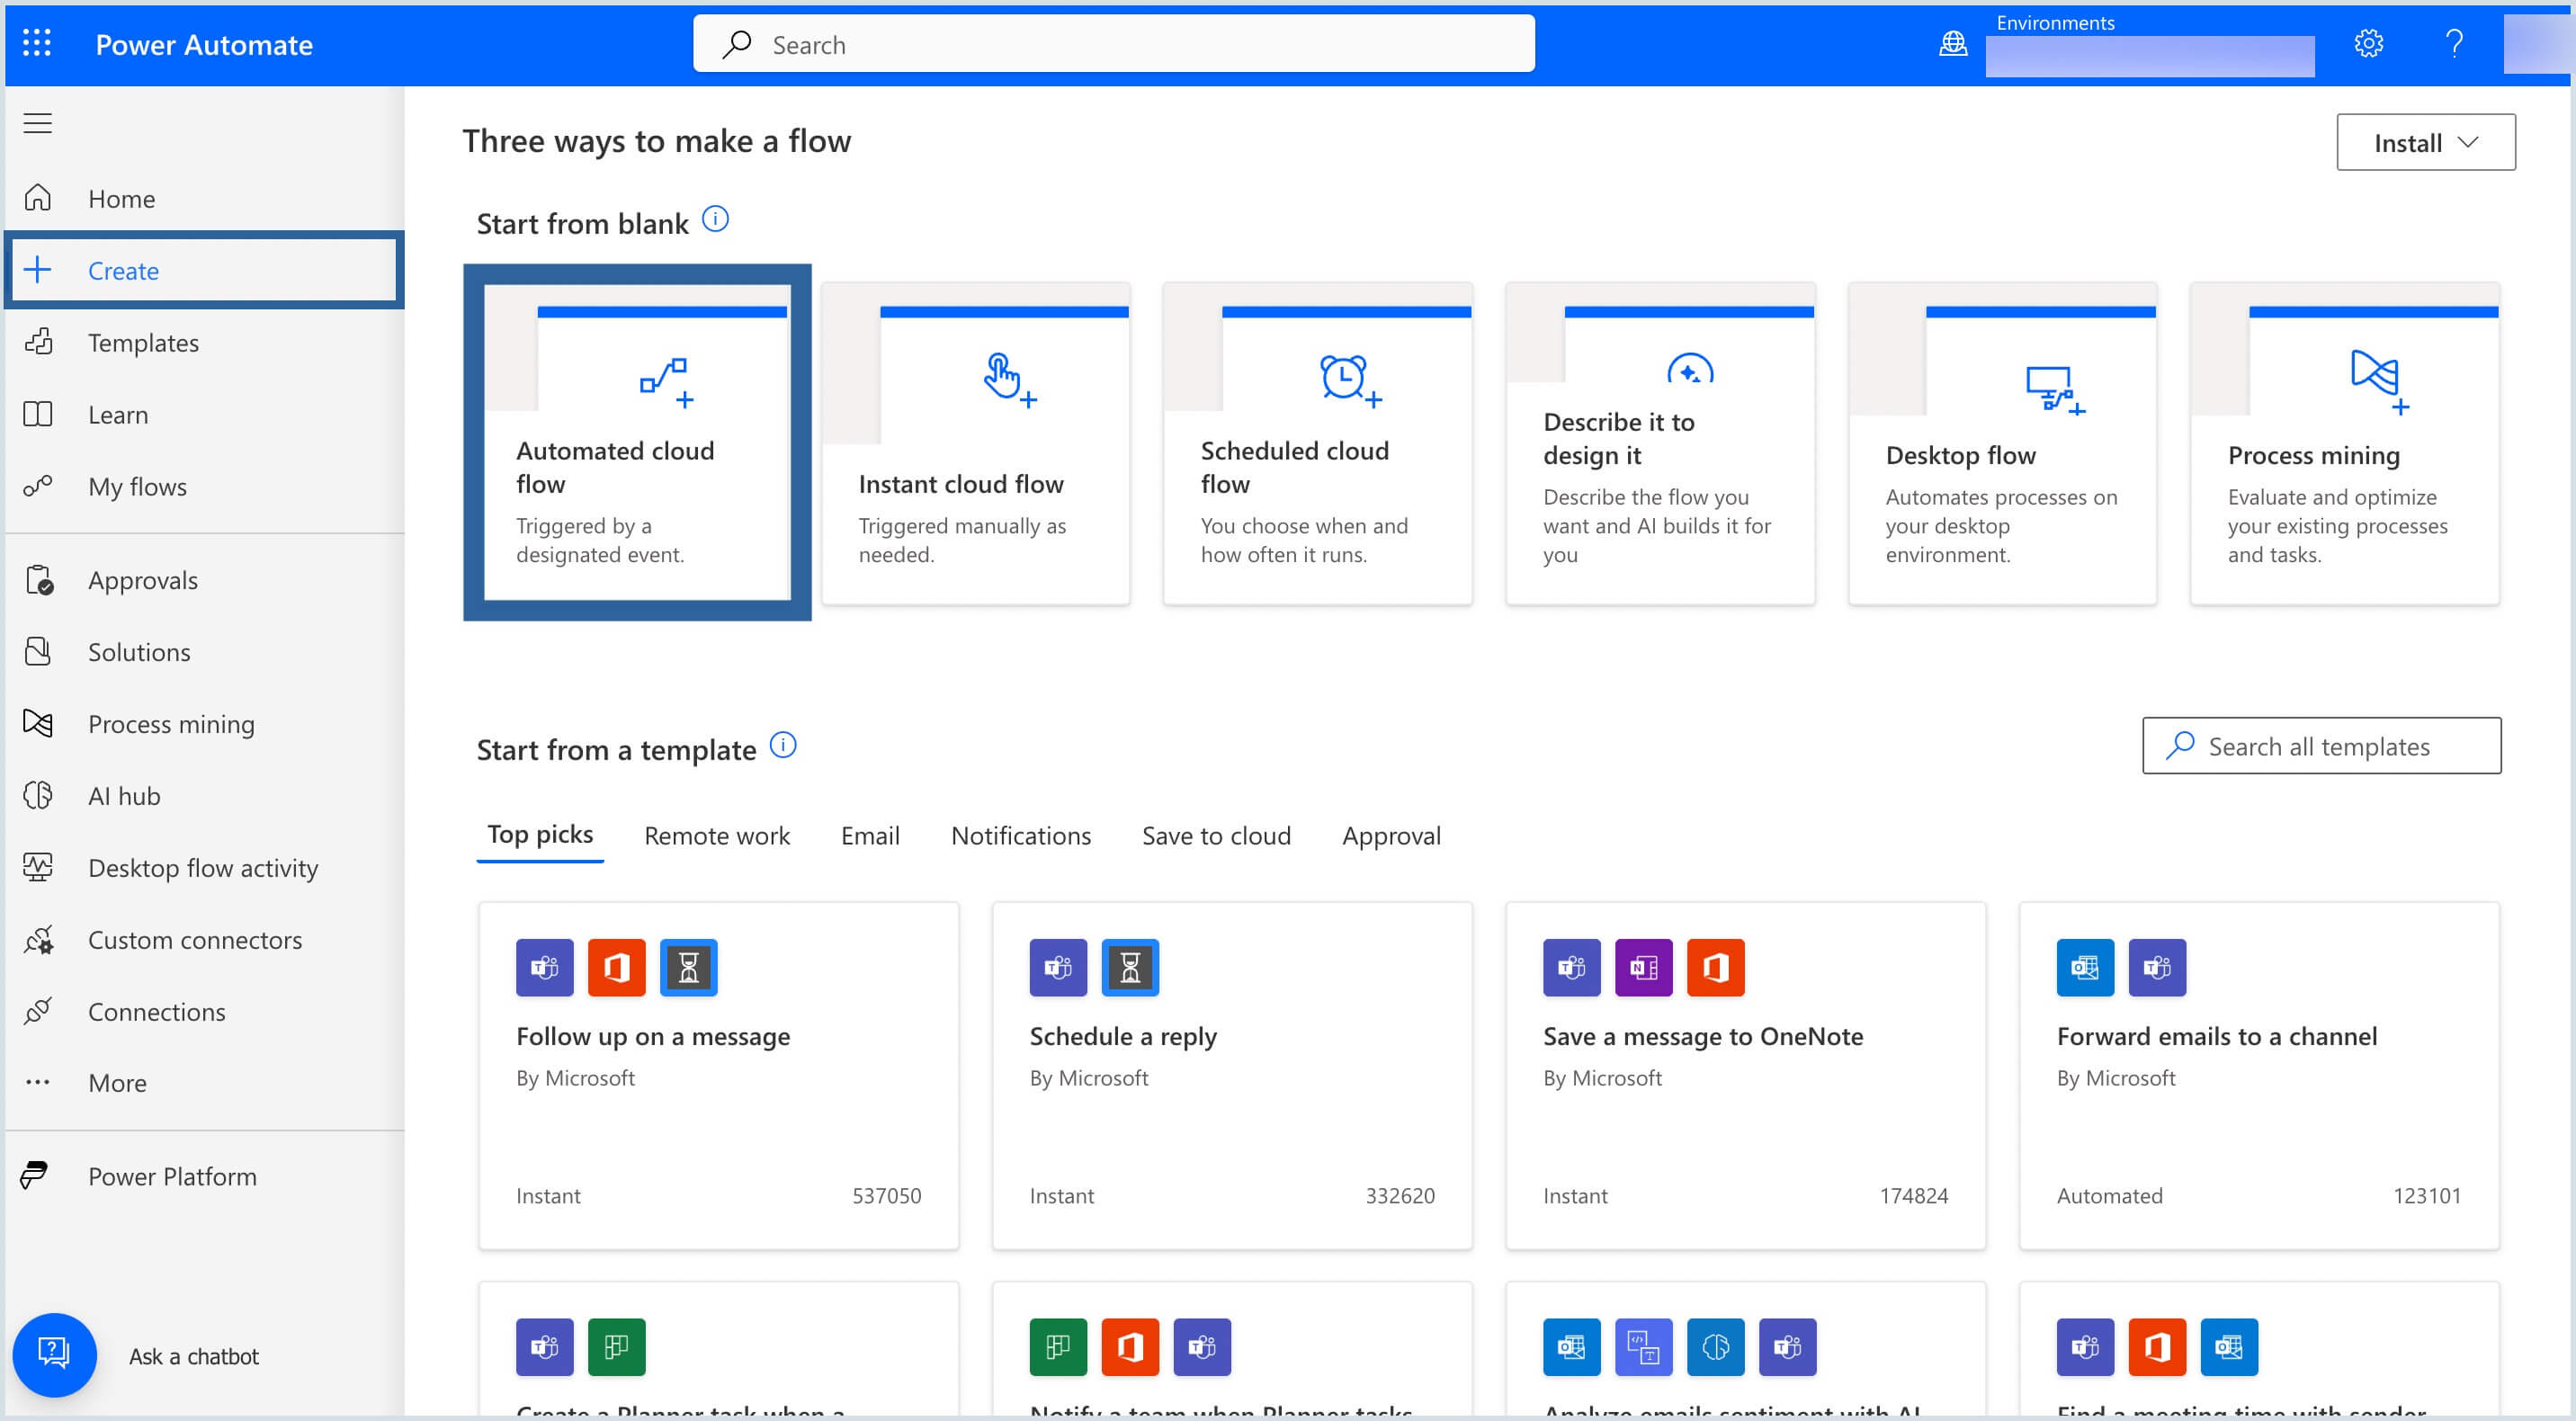The width and height of the screenshot is (2576, 1421).
Task: Open AI hub in the sidebar
Action: point(124,796)
